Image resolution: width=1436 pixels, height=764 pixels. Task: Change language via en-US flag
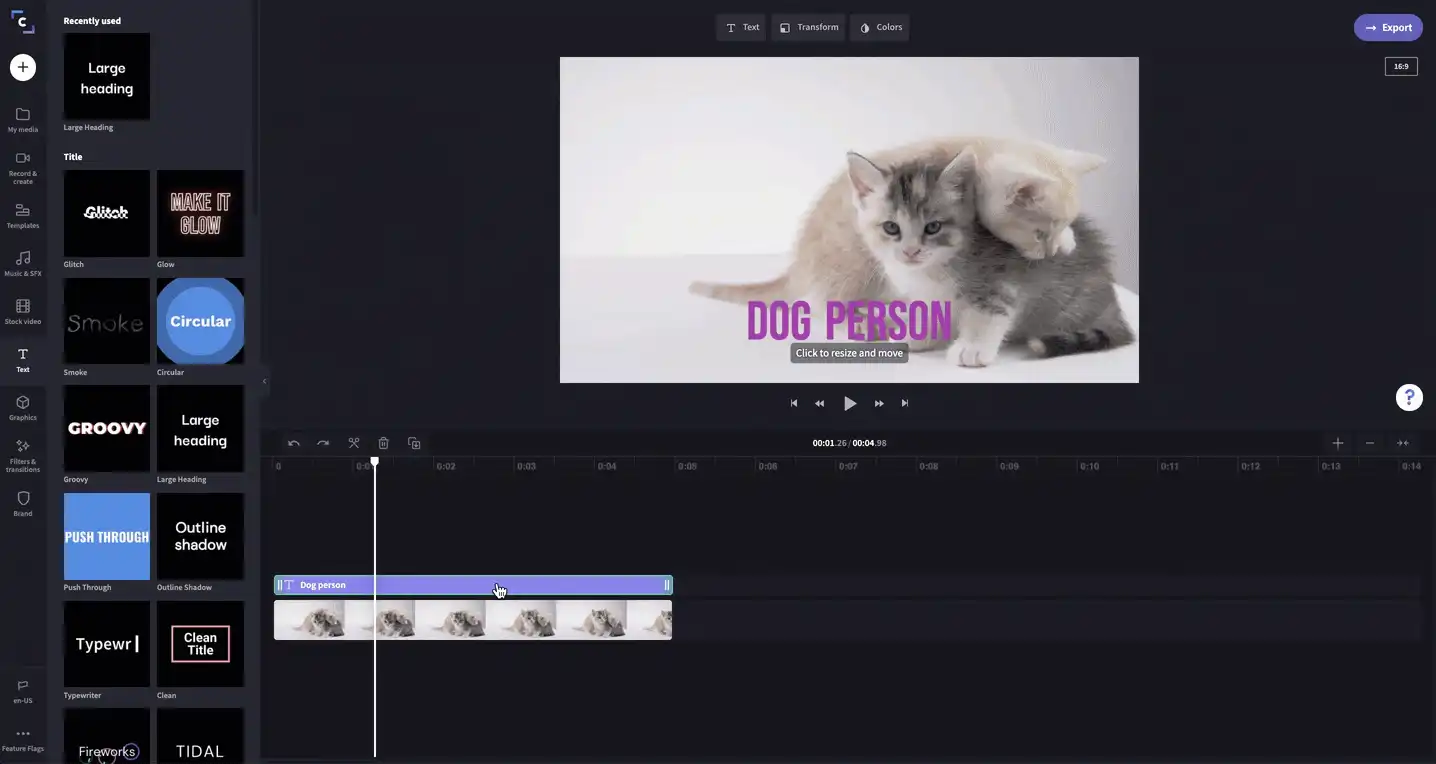23,692
